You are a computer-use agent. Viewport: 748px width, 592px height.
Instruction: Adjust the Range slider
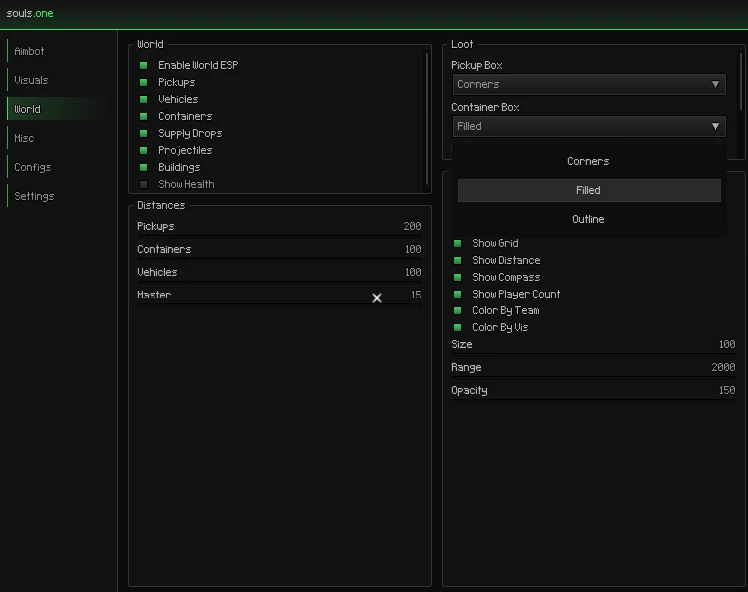click(x=593, y=377)
